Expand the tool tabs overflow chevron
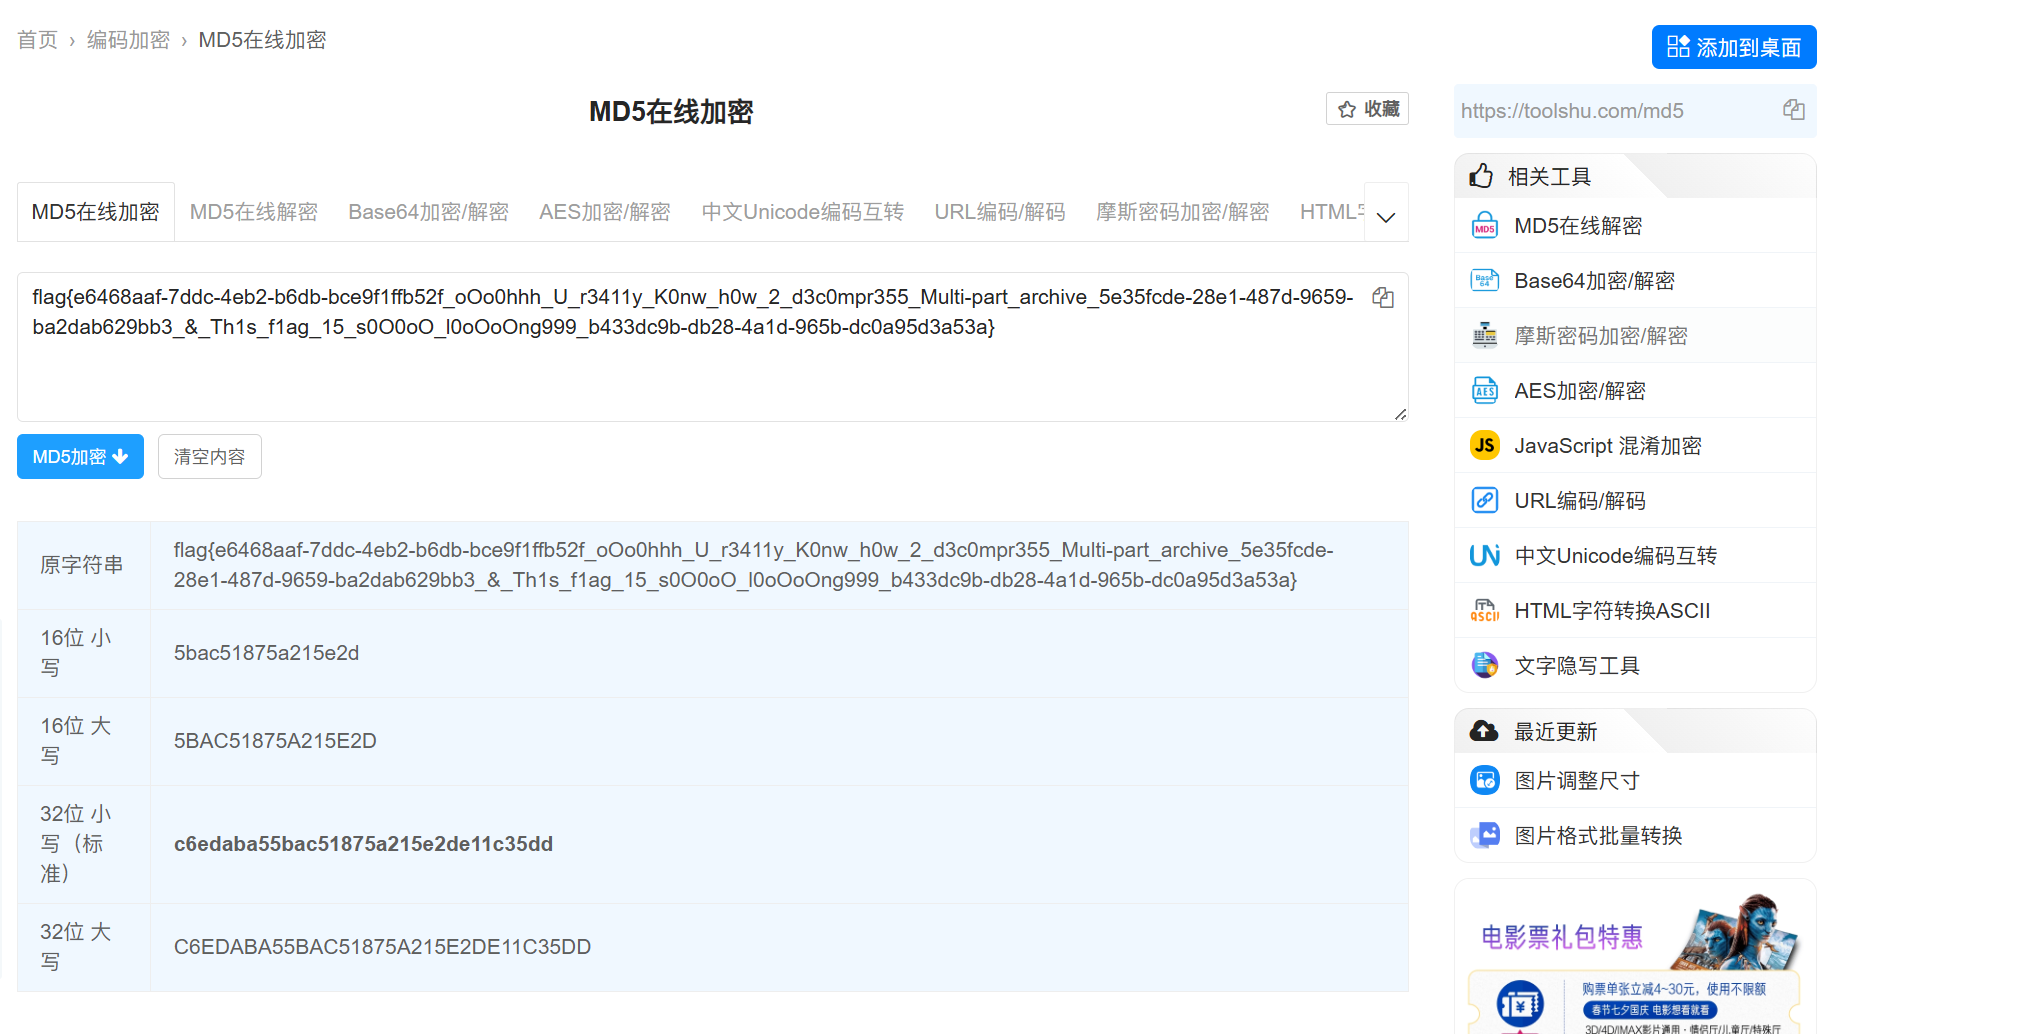This screenshot has height=1034, width=2017. (1386, 216)
